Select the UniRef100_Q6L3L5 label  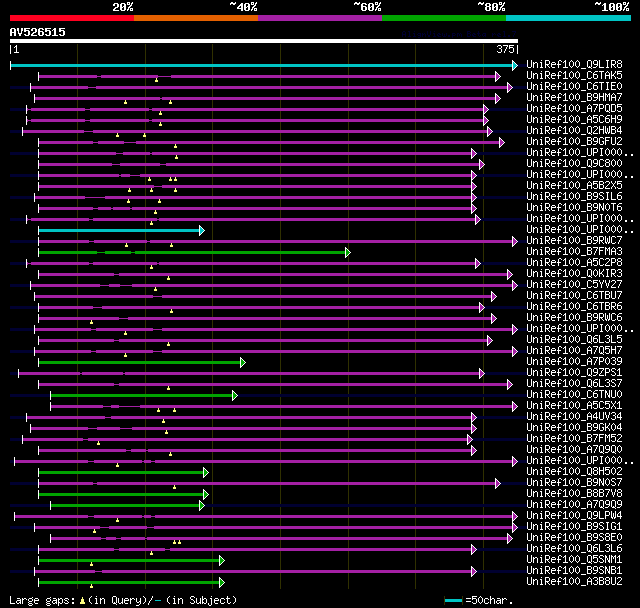(x=574, y=340)
